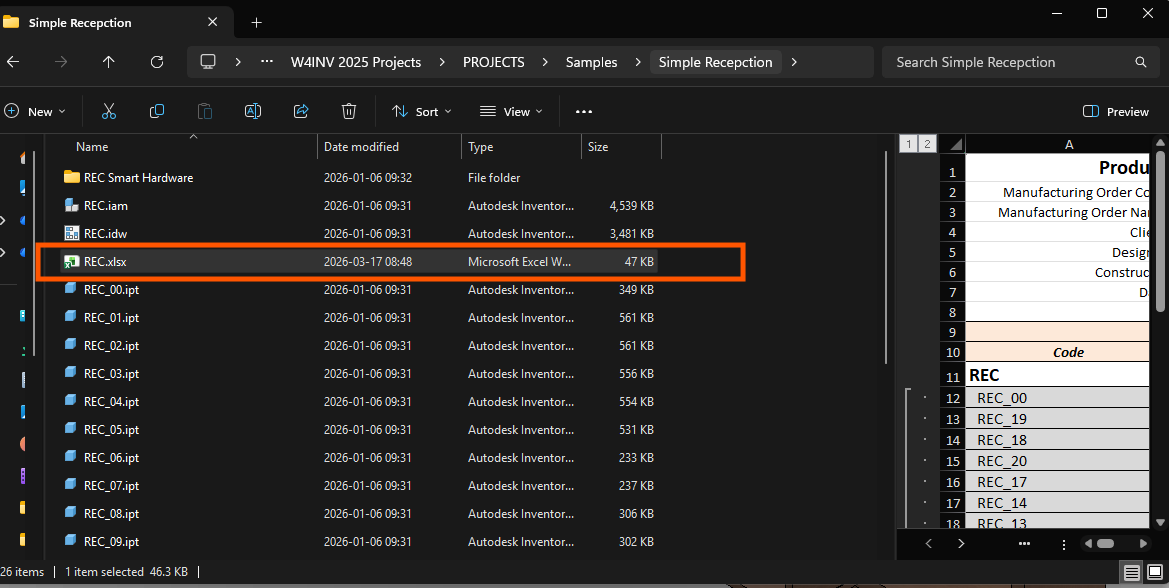
Task: Navigate to PROJECTS in the breadcrumb
Action: [494, 62]
